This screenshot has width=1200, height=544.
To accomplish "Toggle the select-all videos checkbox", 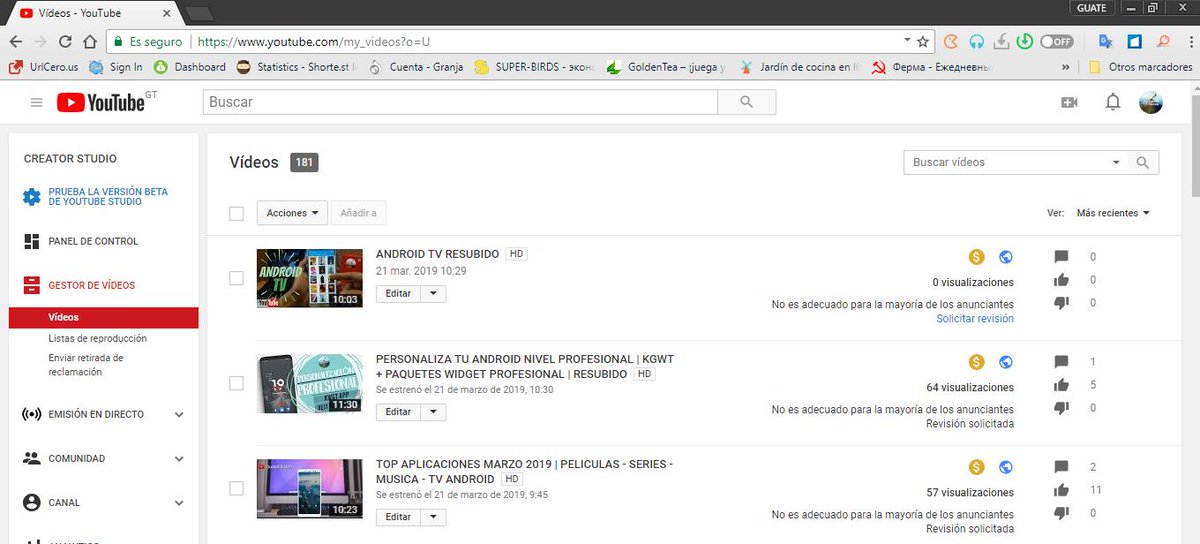I will point(236,213).
